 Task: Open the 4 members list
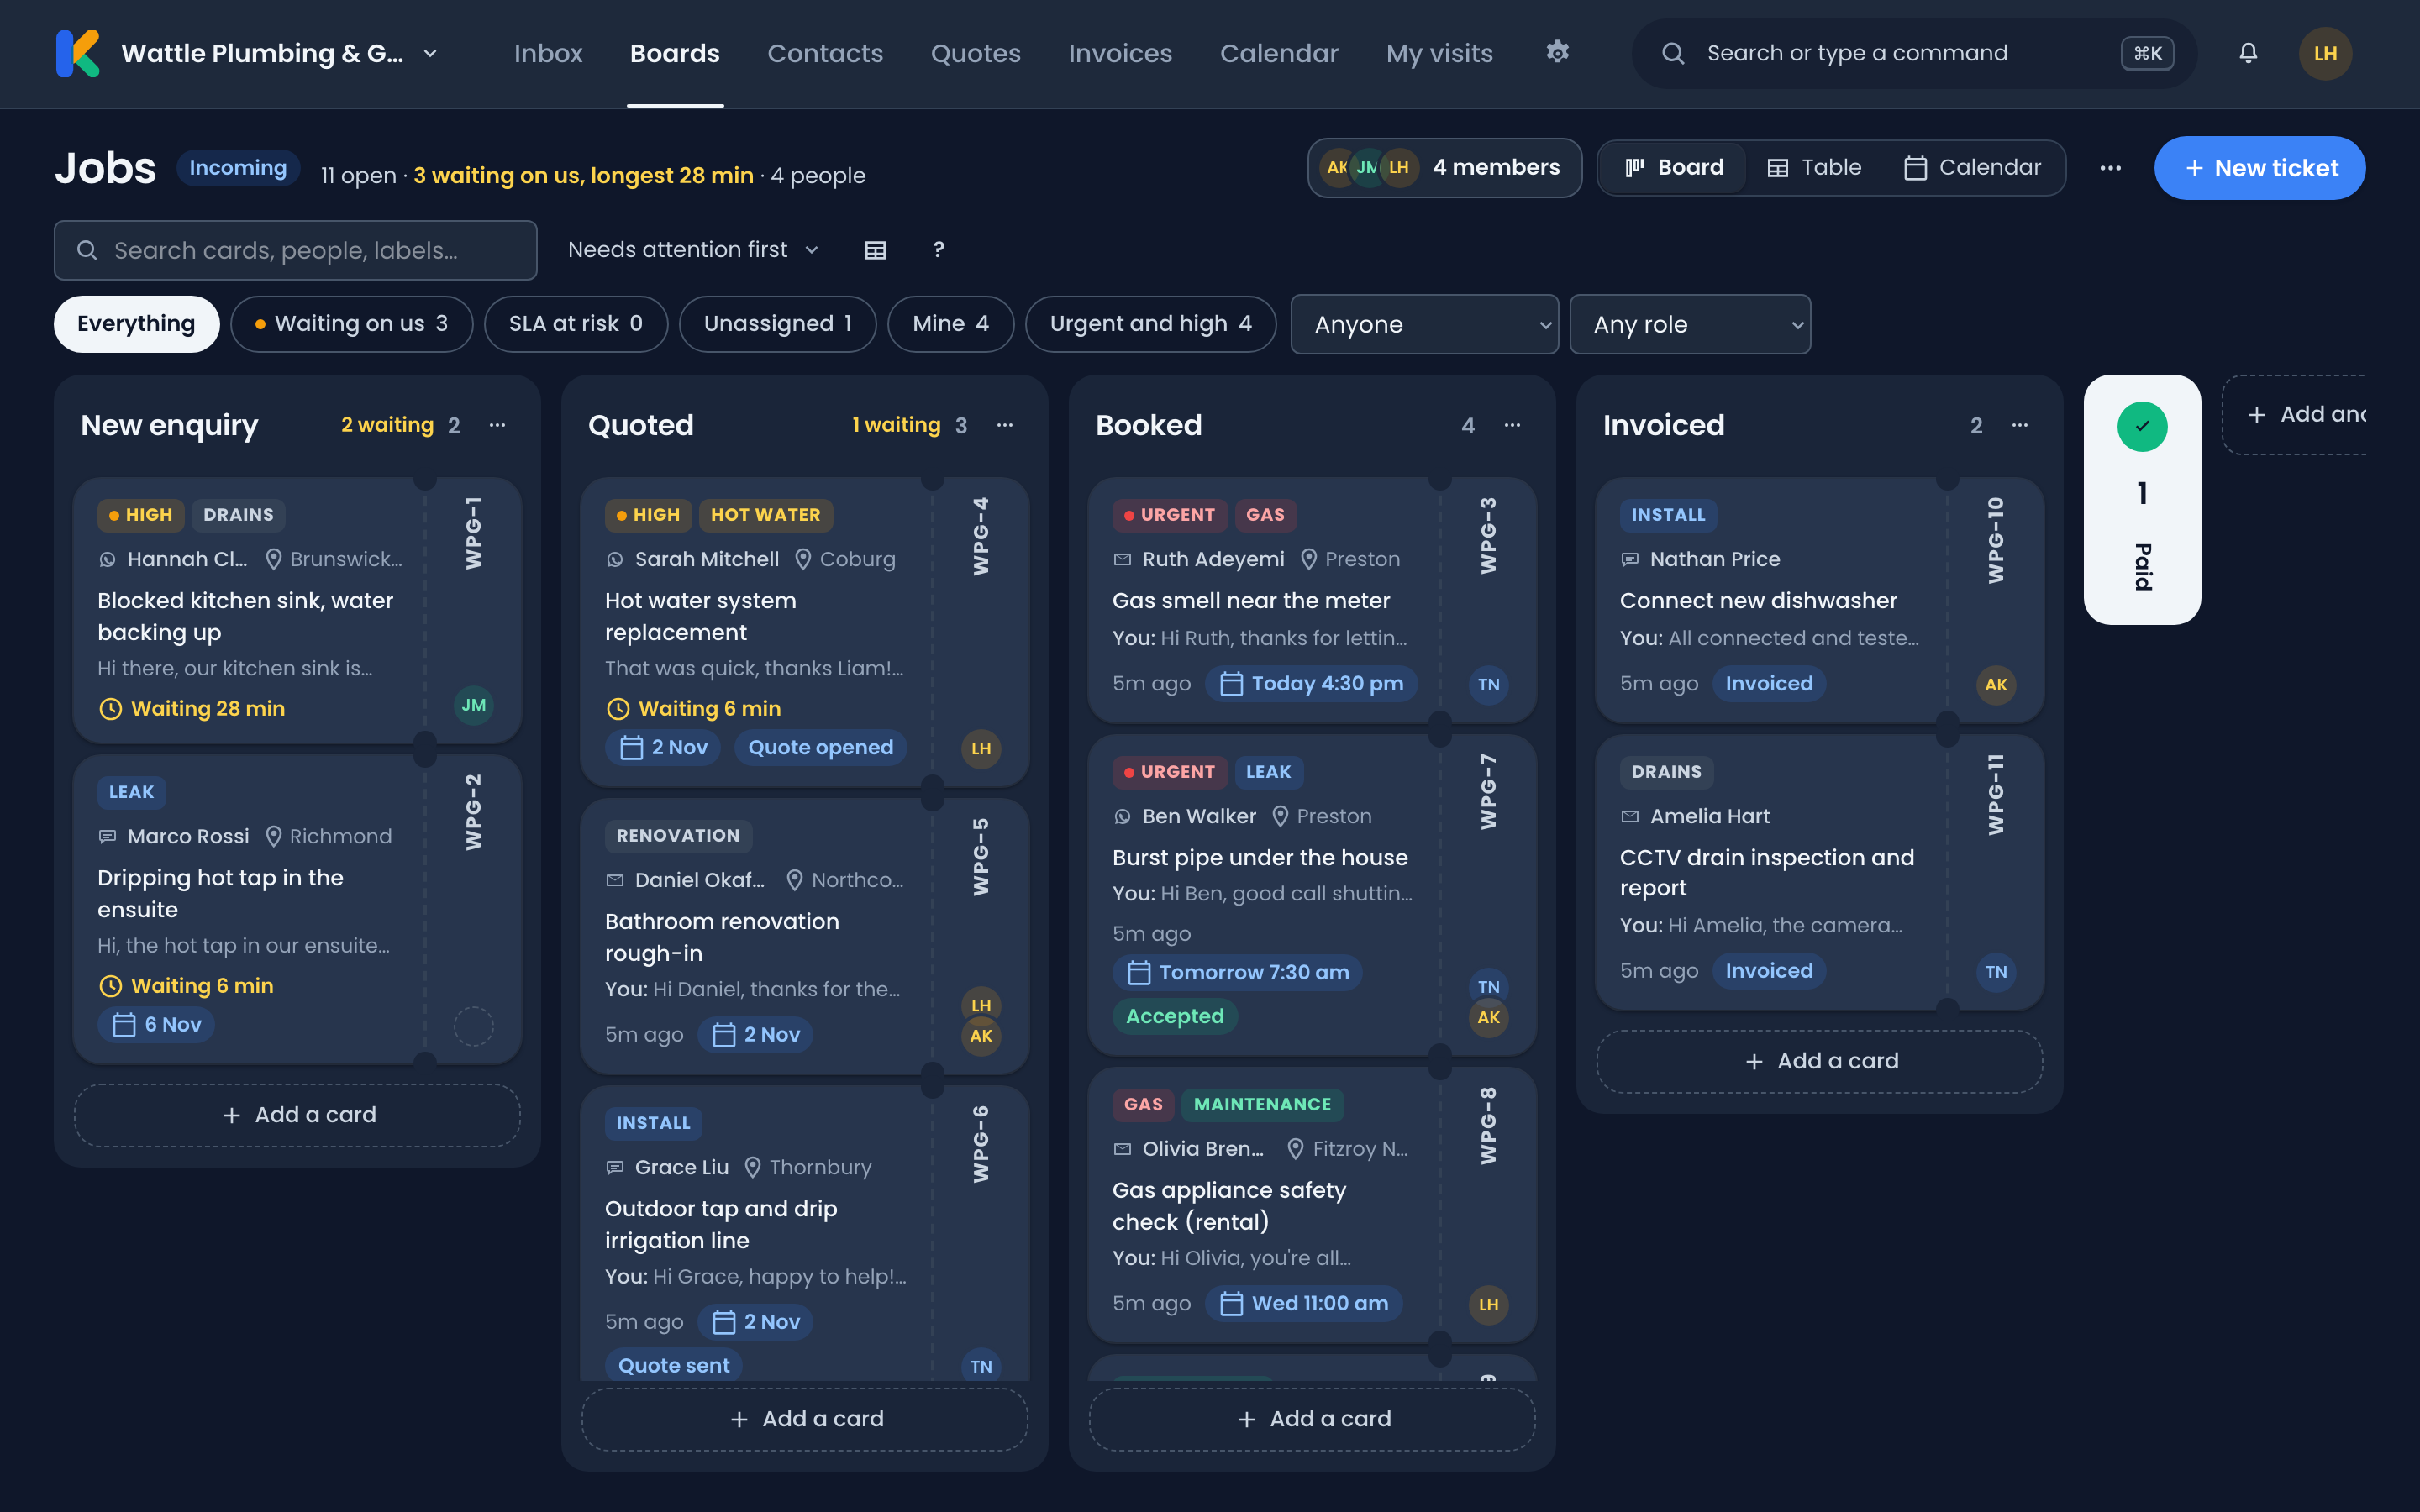(1444, 168)
